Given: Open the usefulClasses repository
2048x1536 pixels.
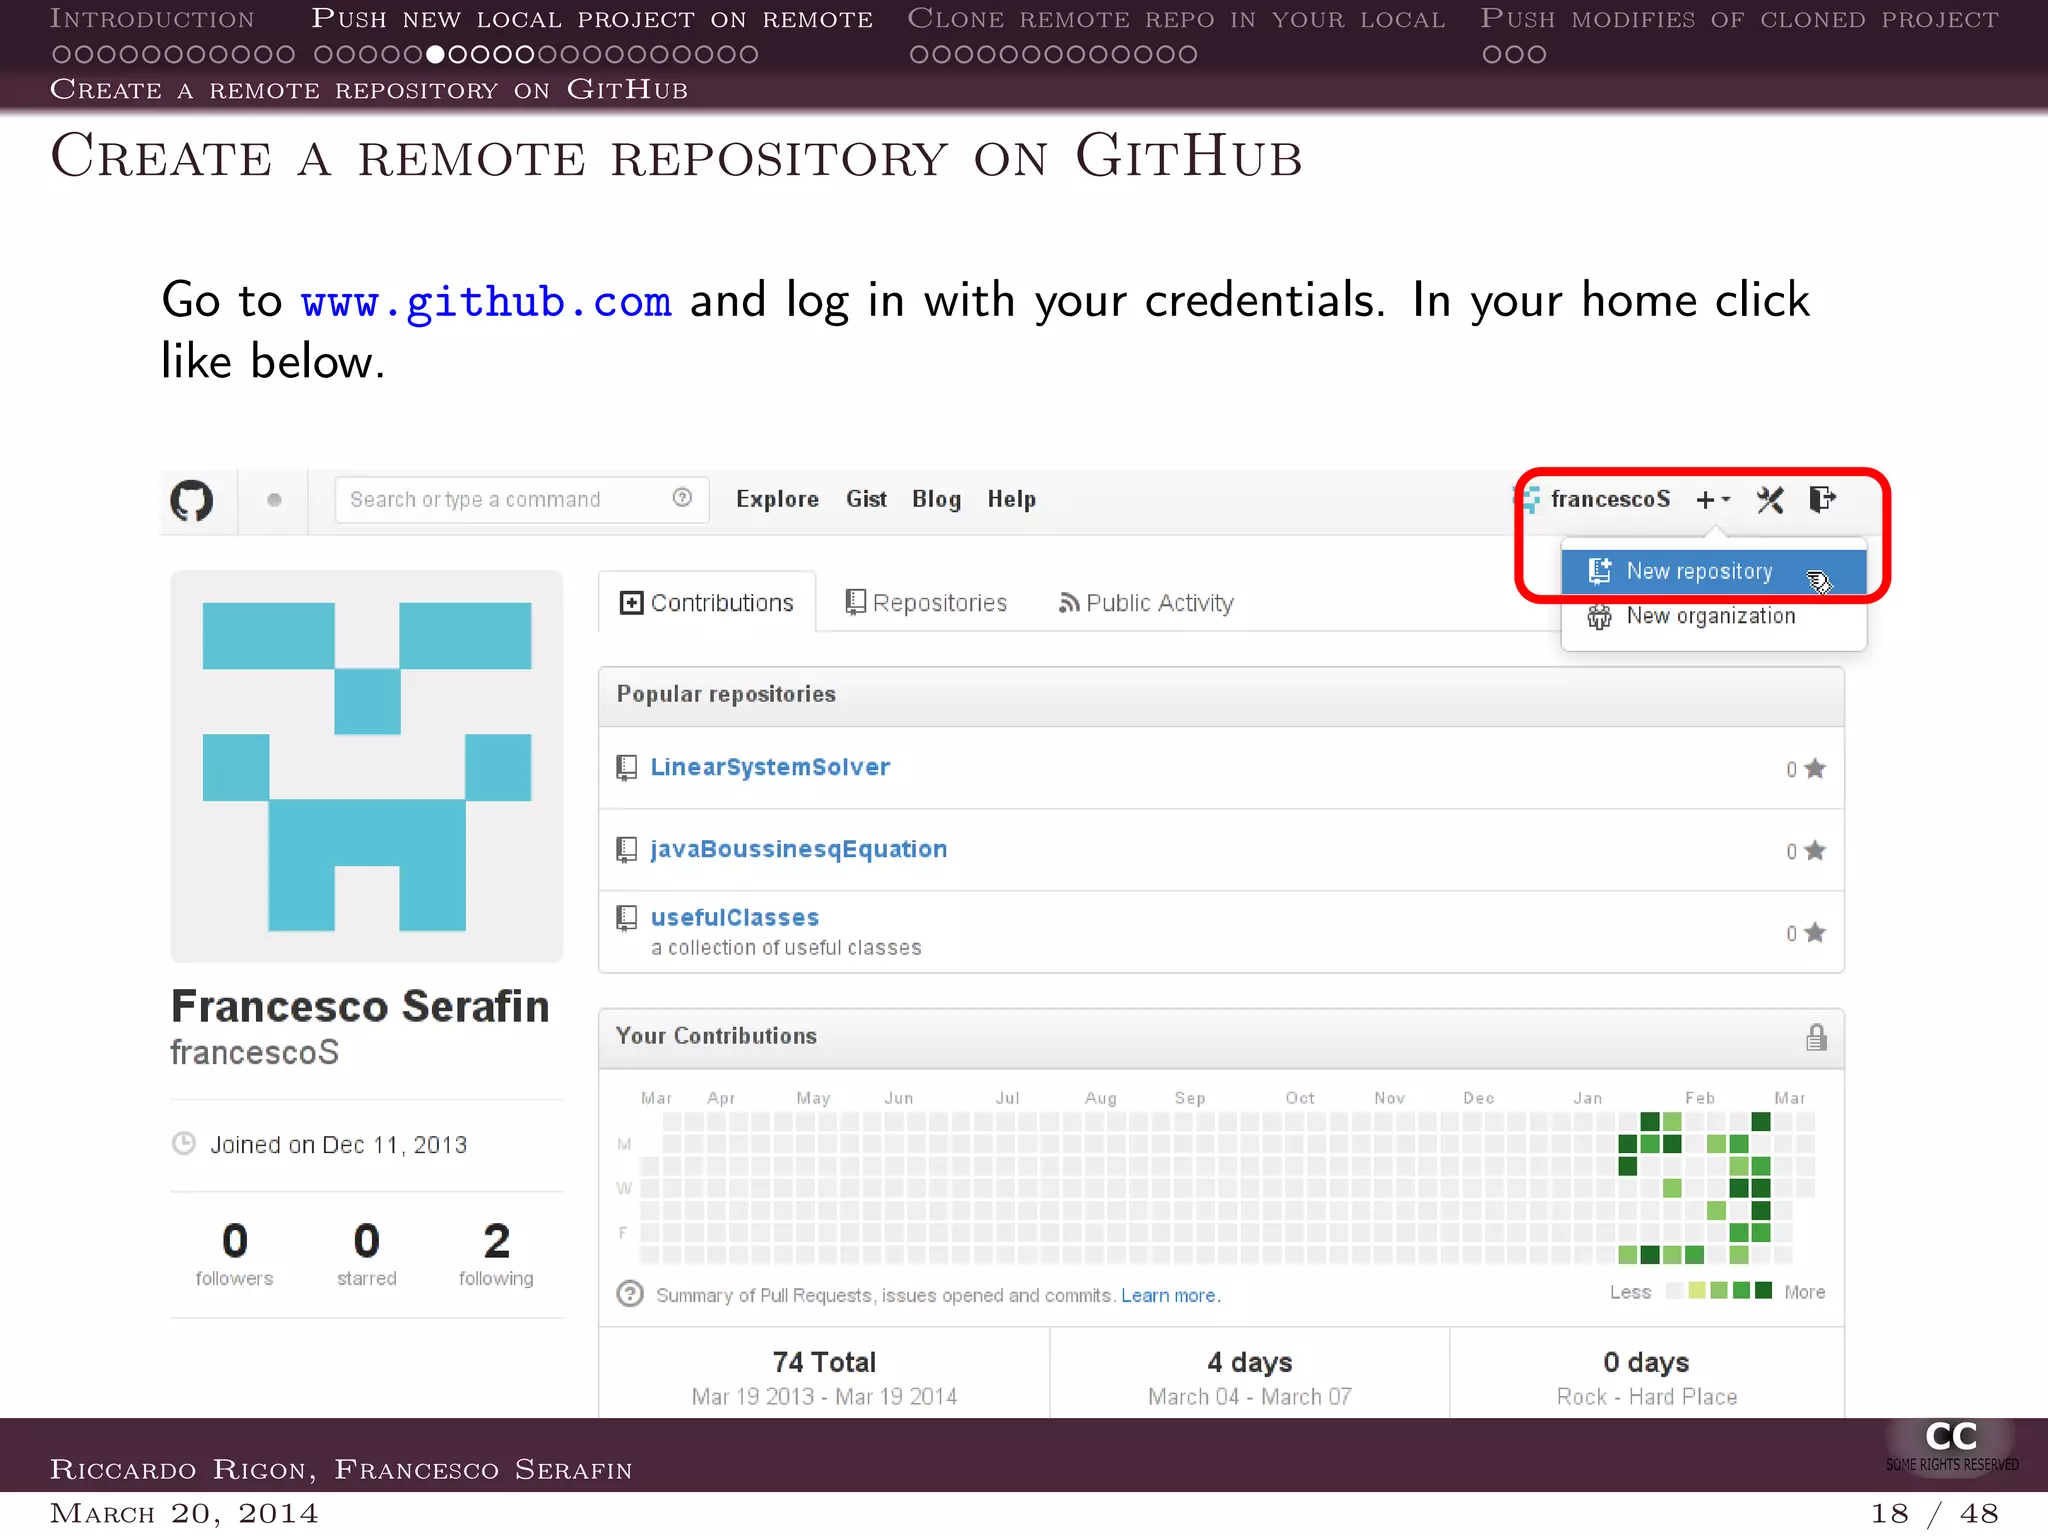Looking at the screenshot, I should (734, 917).
